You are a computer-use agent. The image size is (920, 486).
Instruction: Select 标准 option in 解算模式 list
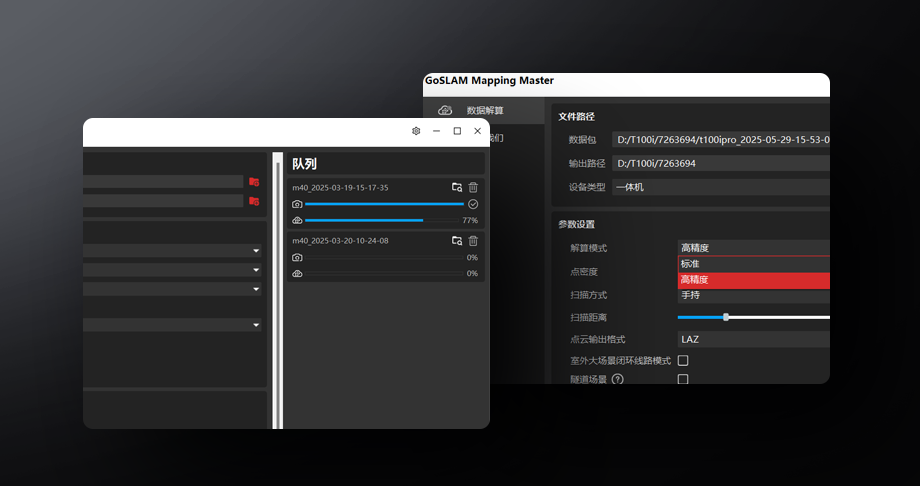click(x=754, y=264)
